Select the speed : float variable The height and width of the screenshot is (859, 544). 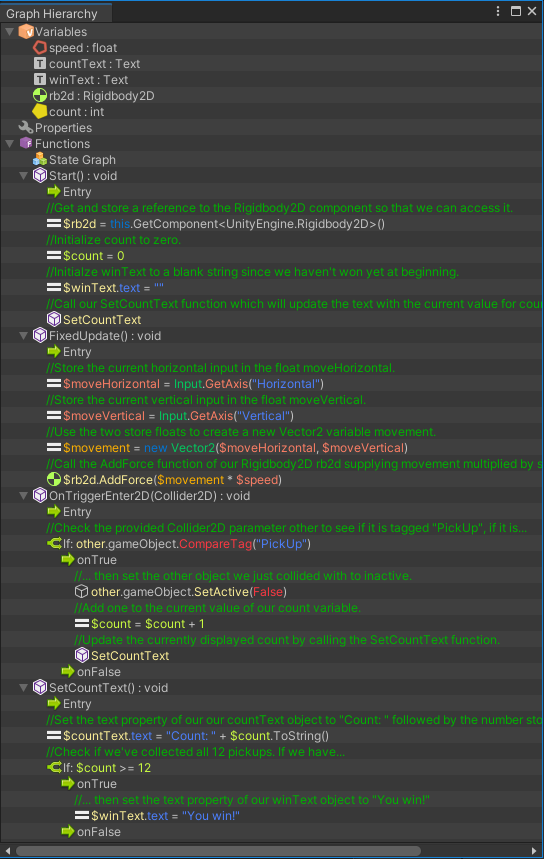pos(272,48)
